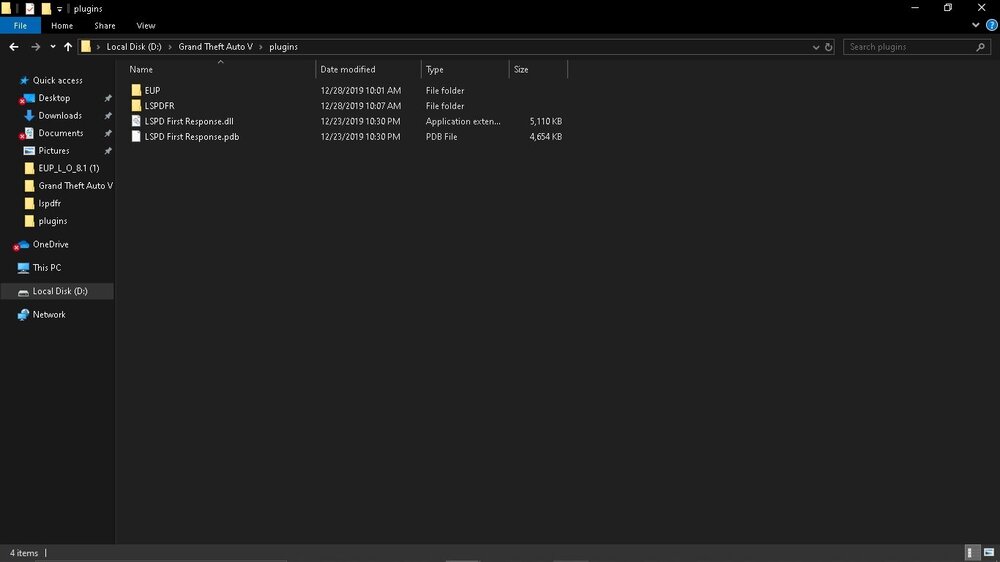Select the OneDrive cloud icon
Screen dimensions: 1000x562
coord(23,244)
